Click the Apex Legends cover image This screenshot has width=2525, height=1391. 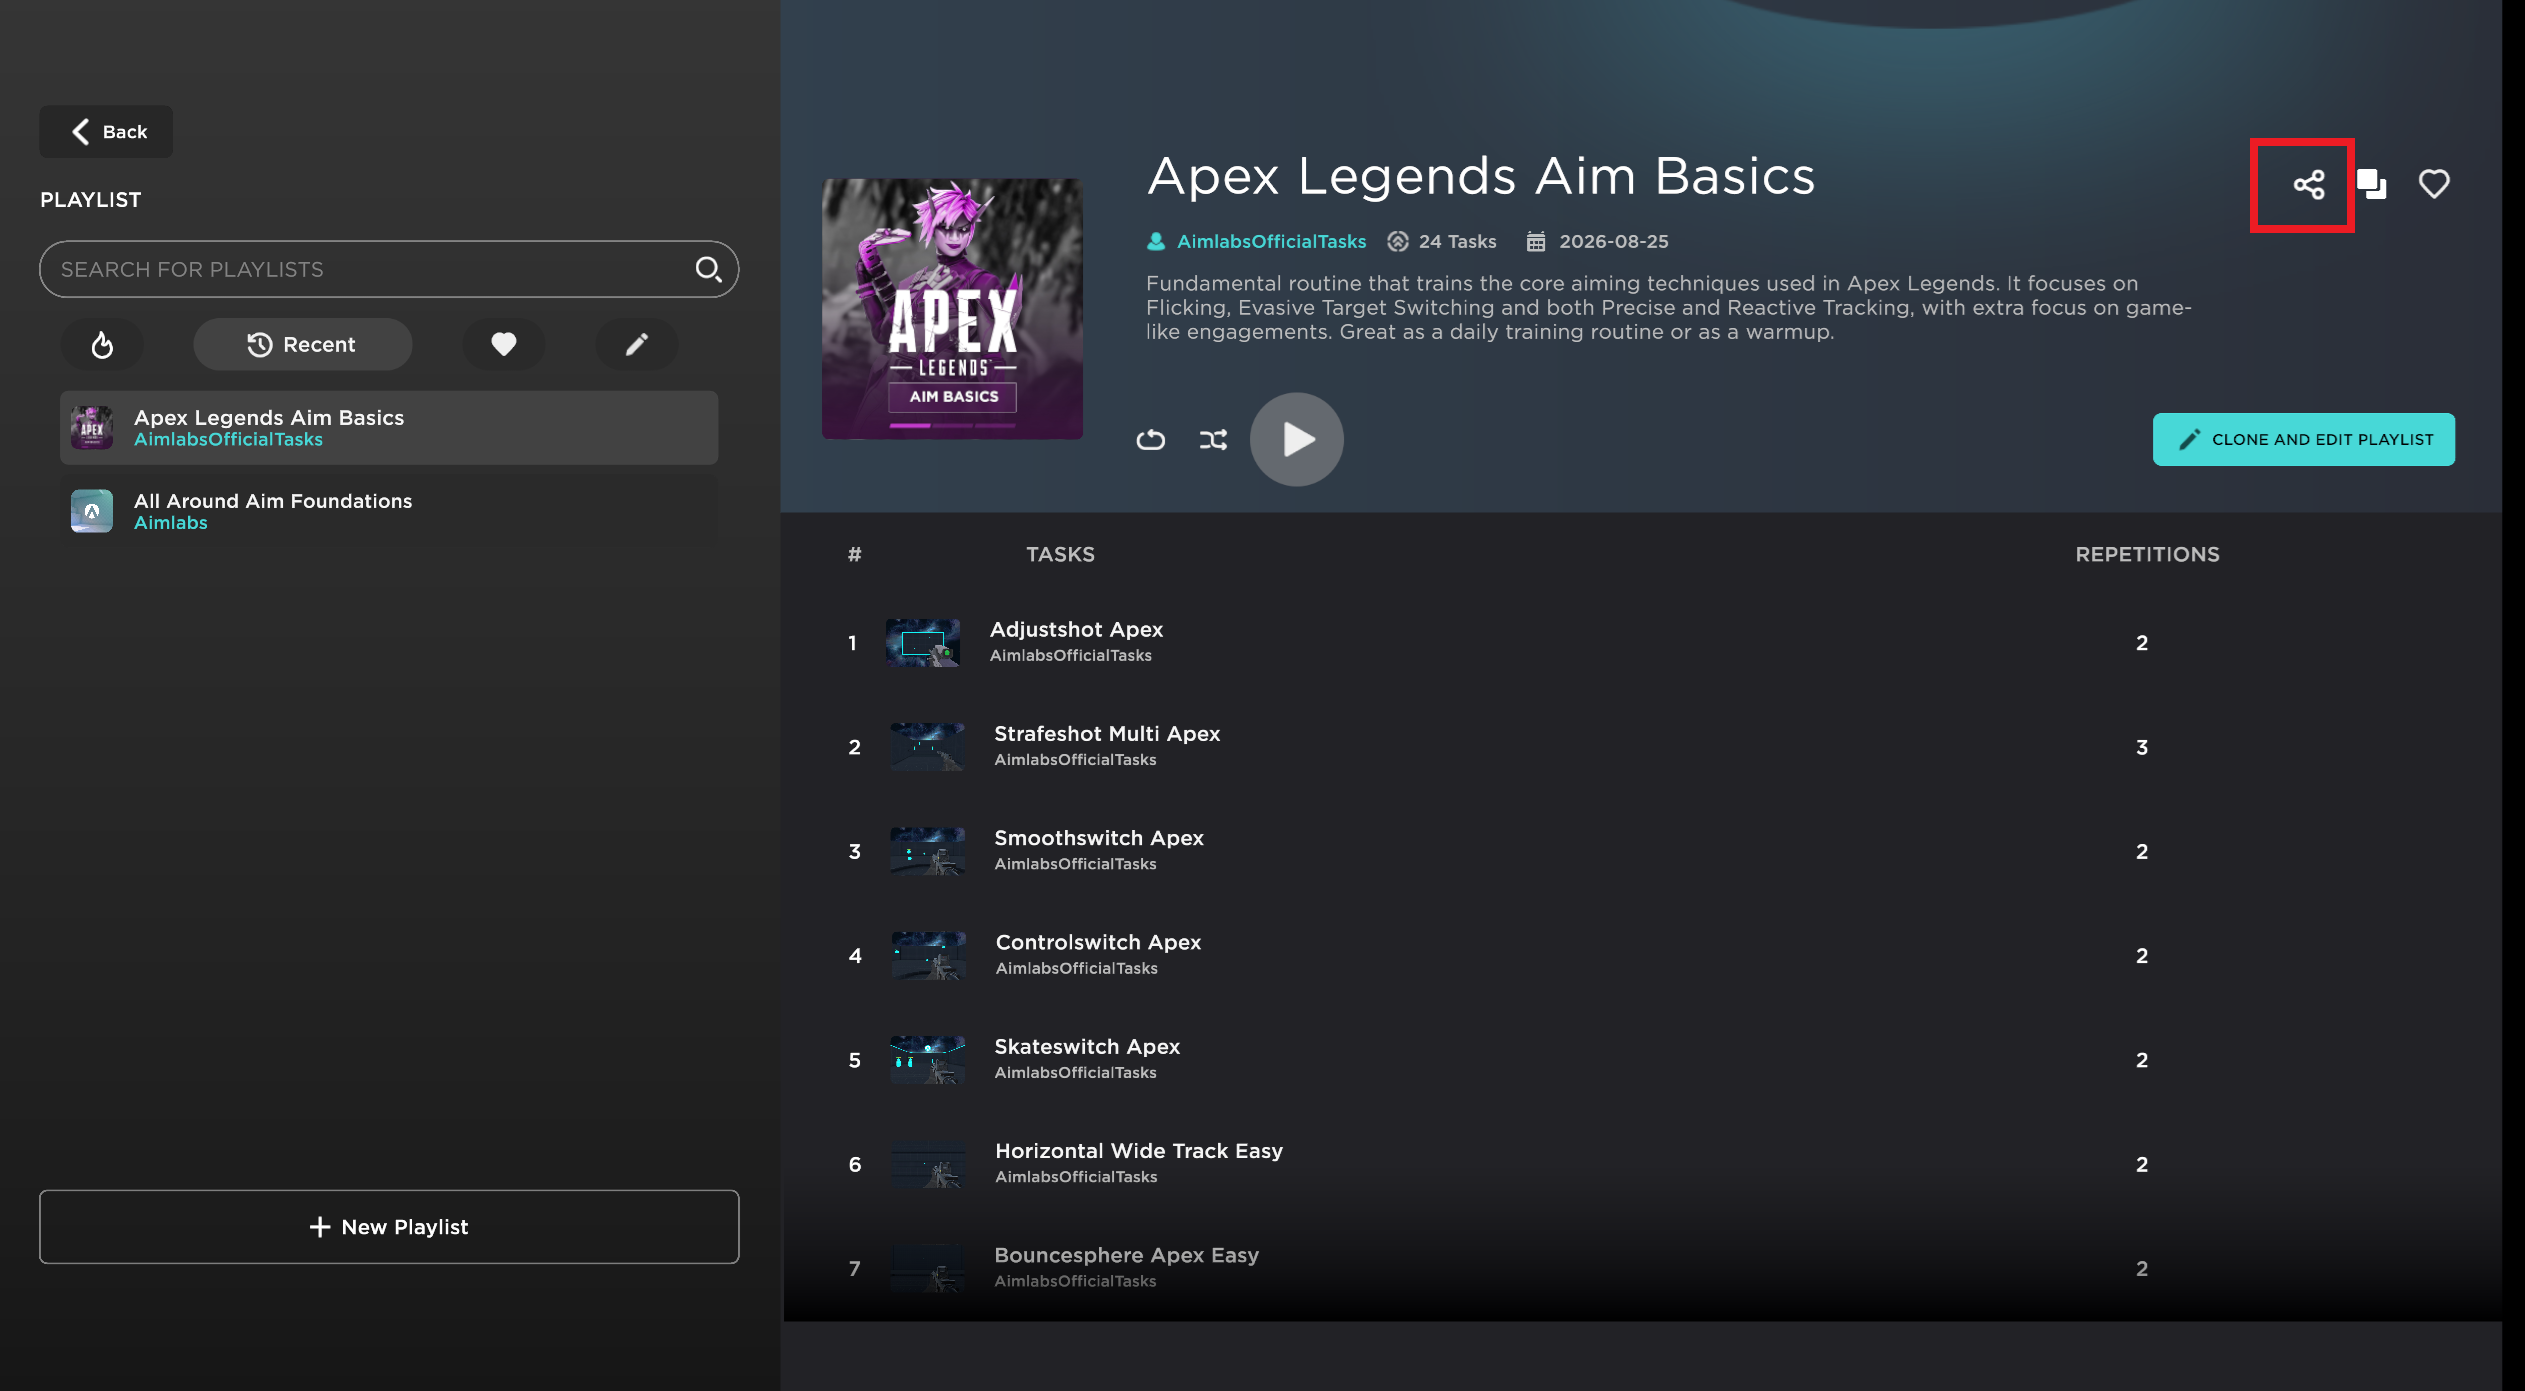click(x=952, y=309)
